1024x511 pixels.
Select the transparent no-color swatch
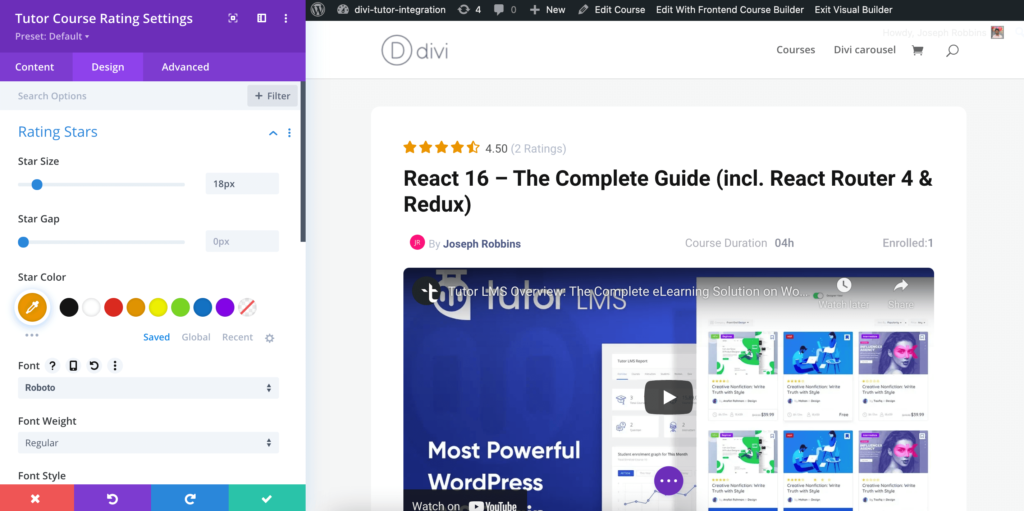(x=247, y=307)
